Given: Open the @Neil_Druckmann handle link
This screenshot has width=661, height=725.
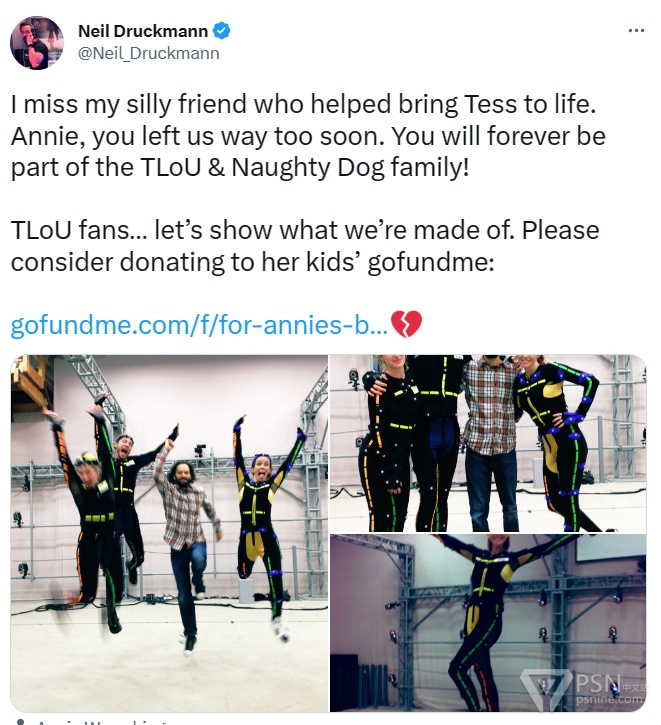Looking at the screenshot, I should 149,53.
